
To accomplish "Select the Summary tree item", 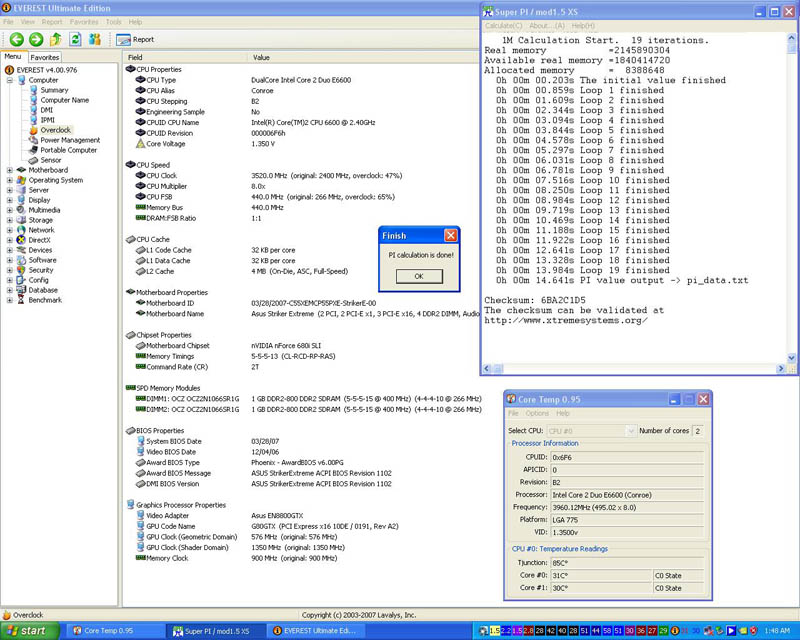I will [54, 90].
